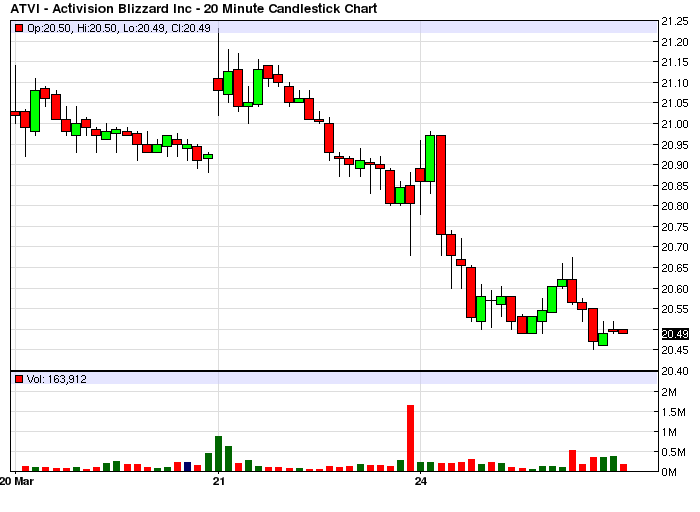Click the 20.75 price axis label
Image resolution: width=700 pixels, height=512 pixels.
pos(675,227)
